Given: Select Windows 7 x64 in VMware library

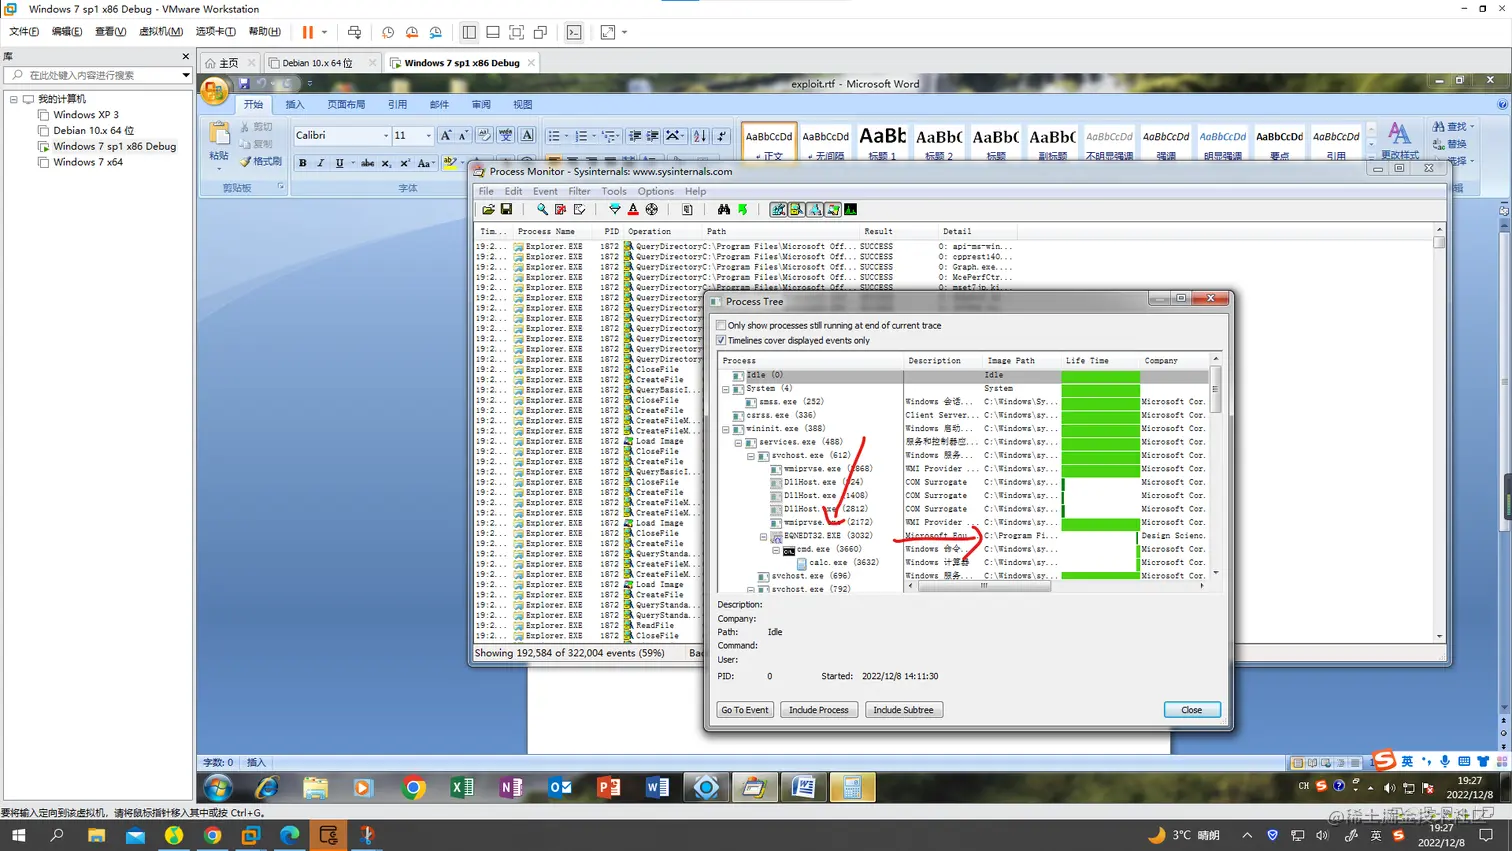Looking at the screenshot, I should [x=88, y=162].
